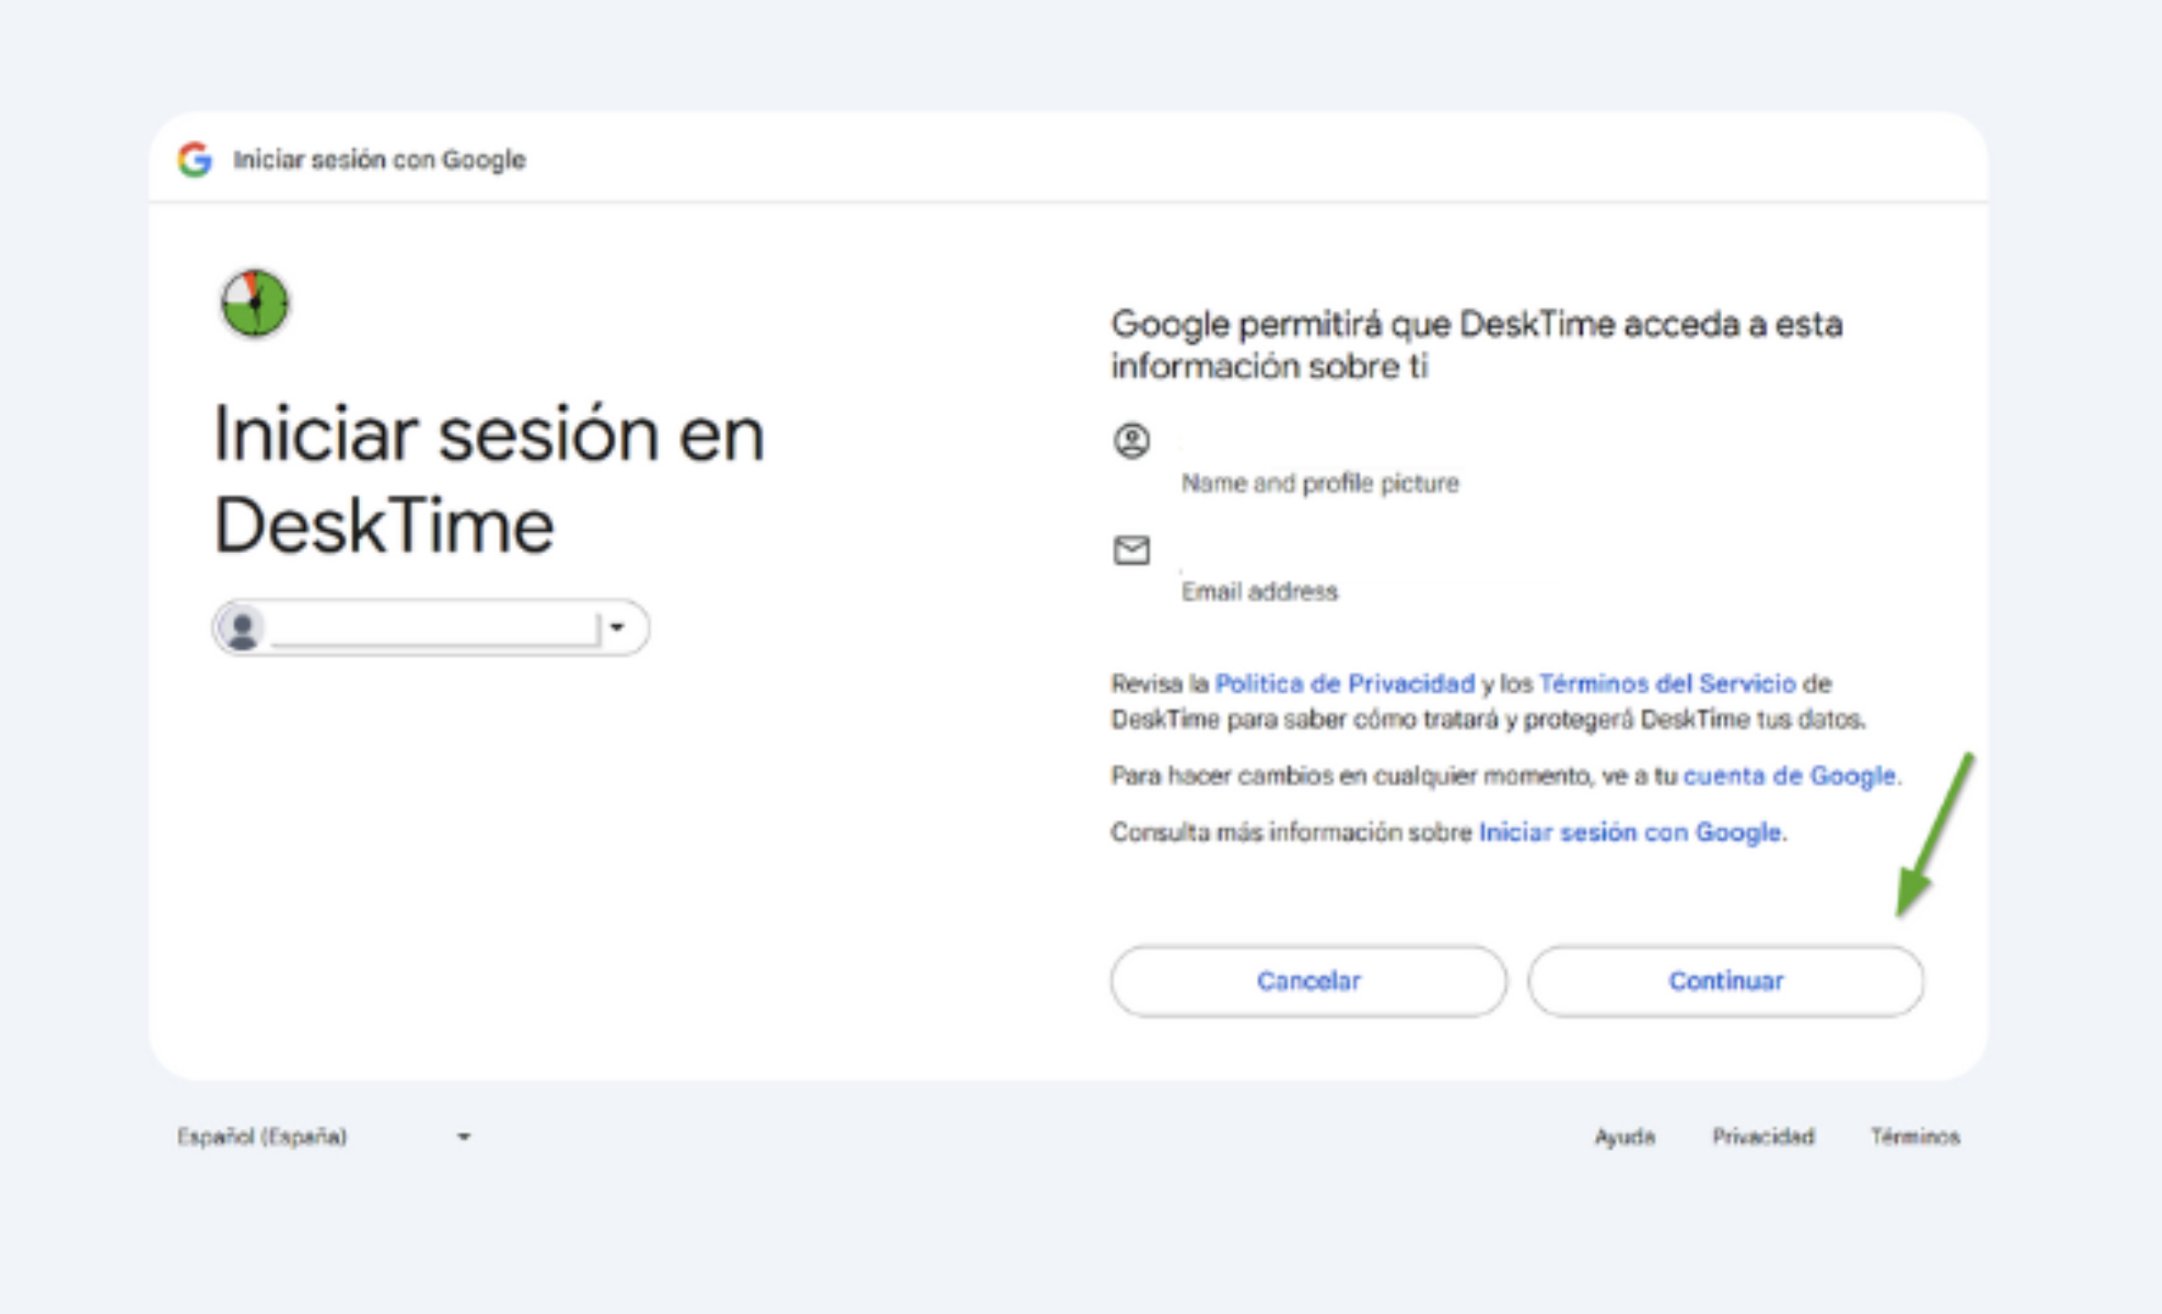Click the DeskTime clock logo

click(255, 302)
